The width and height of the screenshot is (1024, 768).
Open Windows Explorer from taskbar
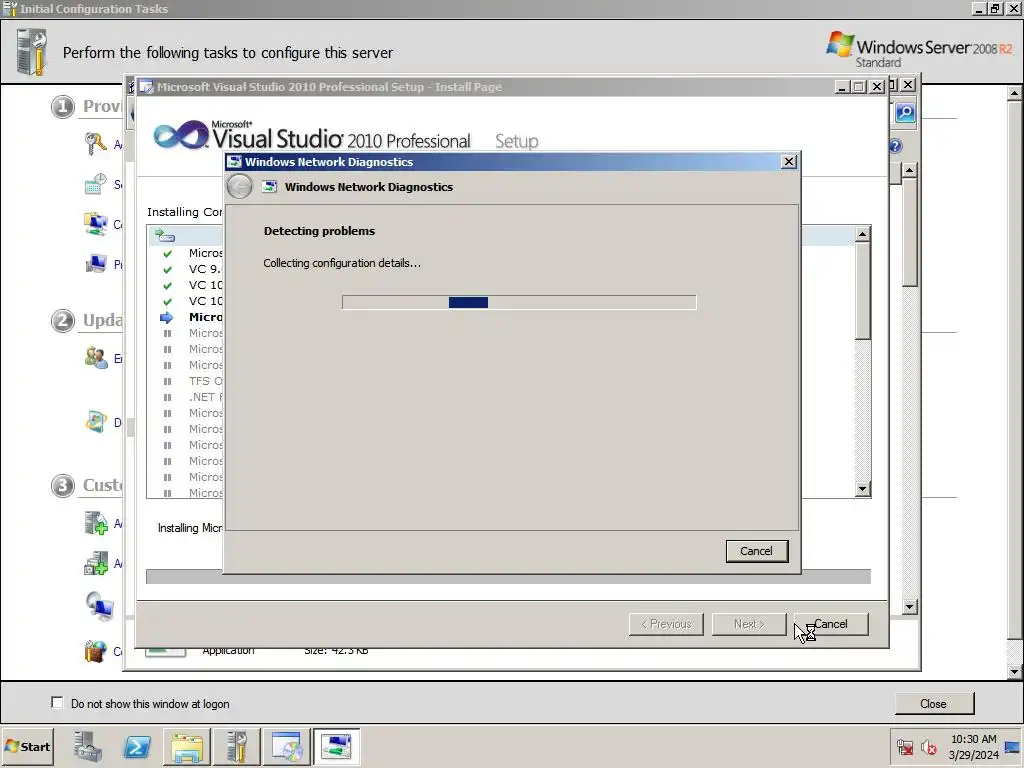[x=187, y=746]
